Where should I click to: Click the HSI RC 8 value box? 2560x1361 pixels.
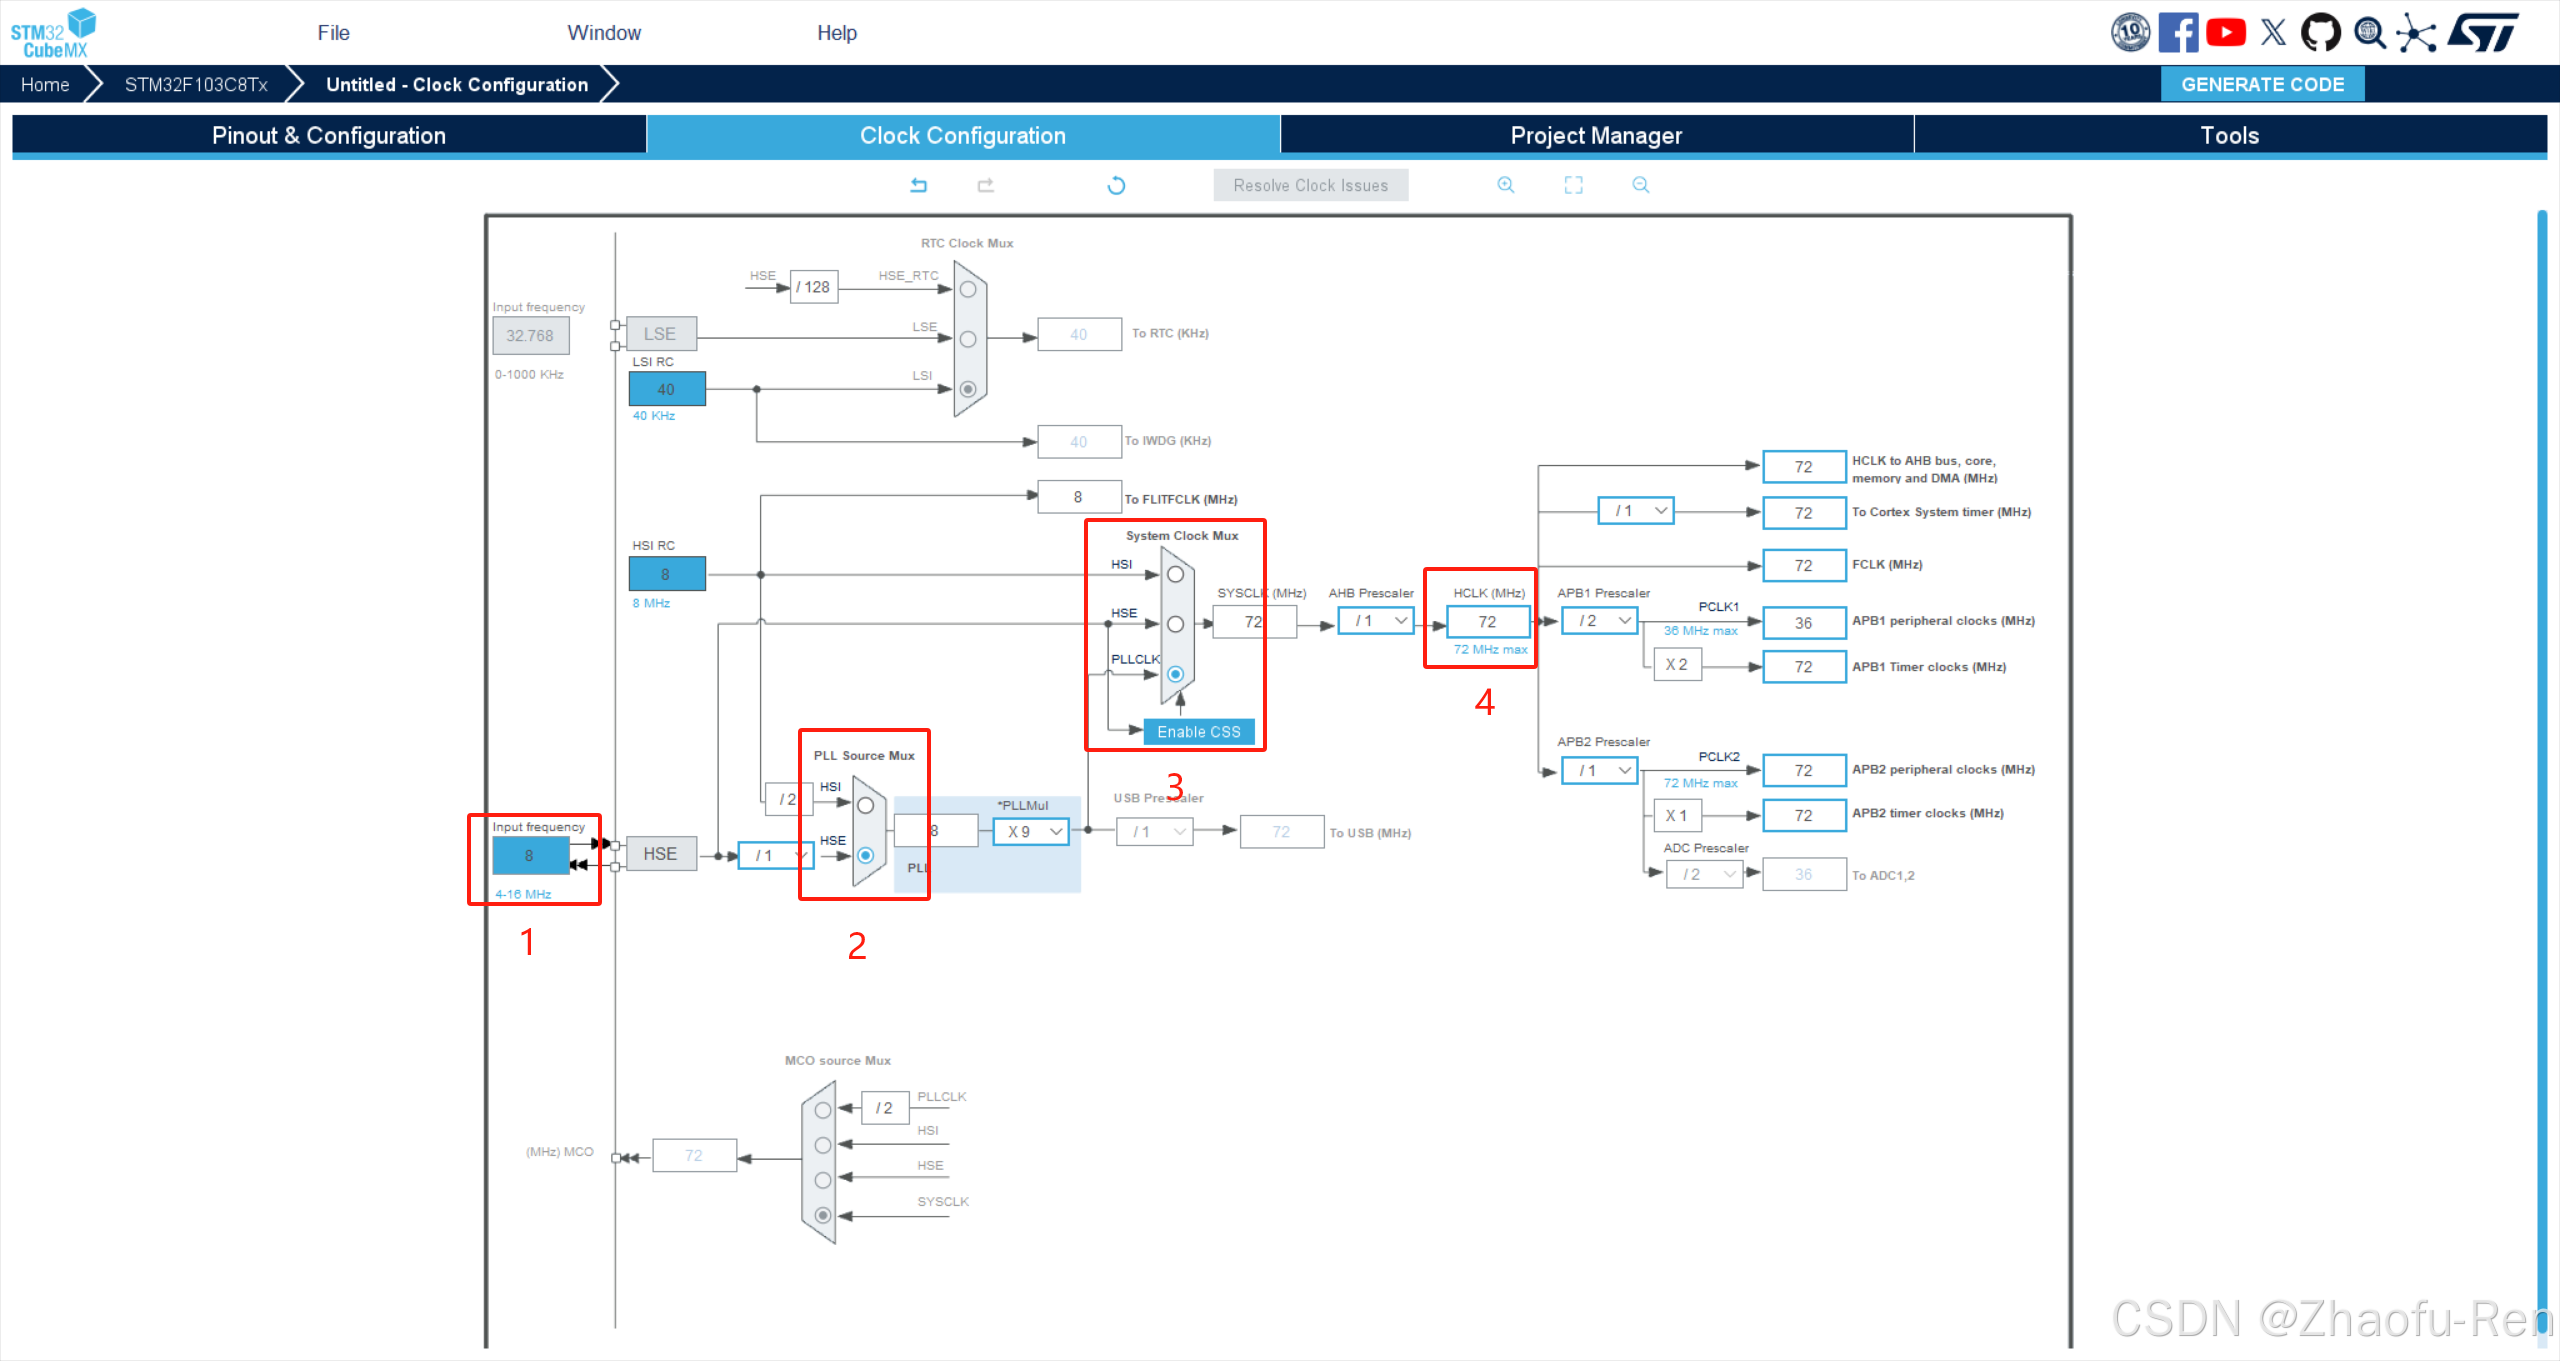667,574
